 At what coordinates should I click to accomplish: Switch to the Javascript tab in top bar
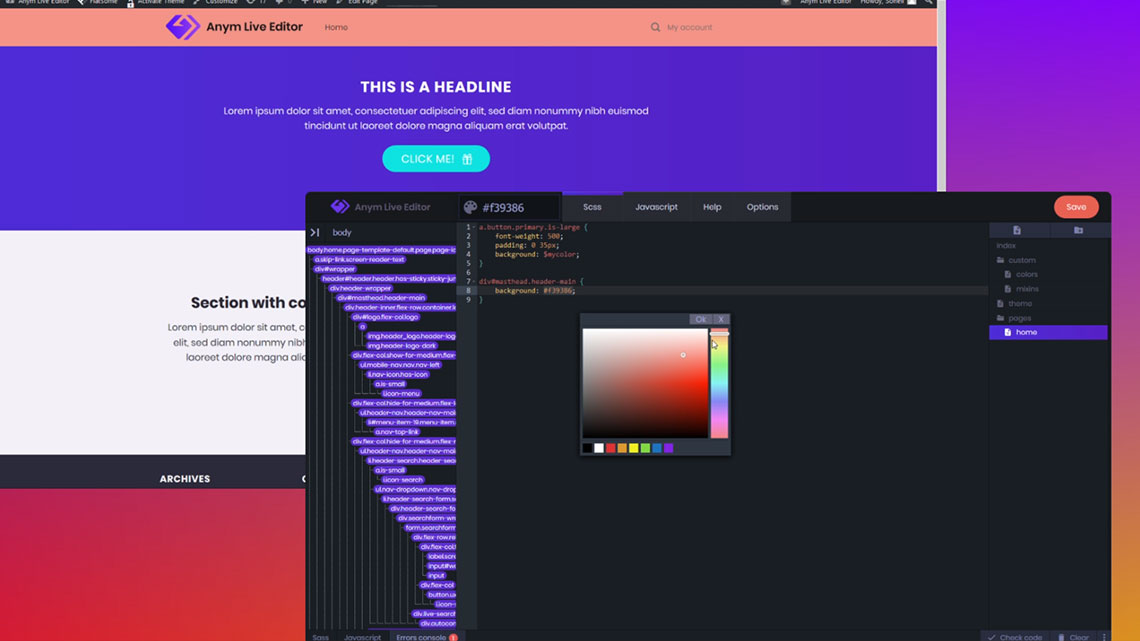[656, 207]
